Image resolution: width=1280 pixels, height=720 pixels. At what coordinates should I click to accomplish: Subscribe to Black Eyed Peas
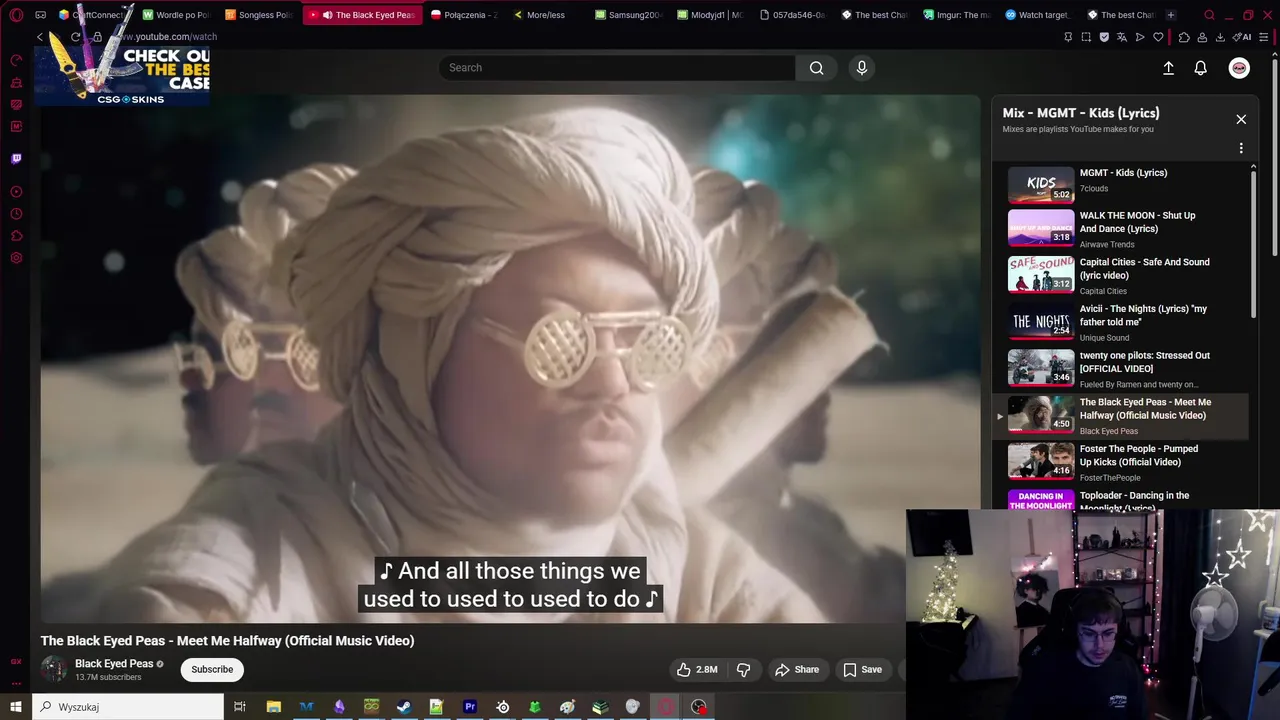212,670
